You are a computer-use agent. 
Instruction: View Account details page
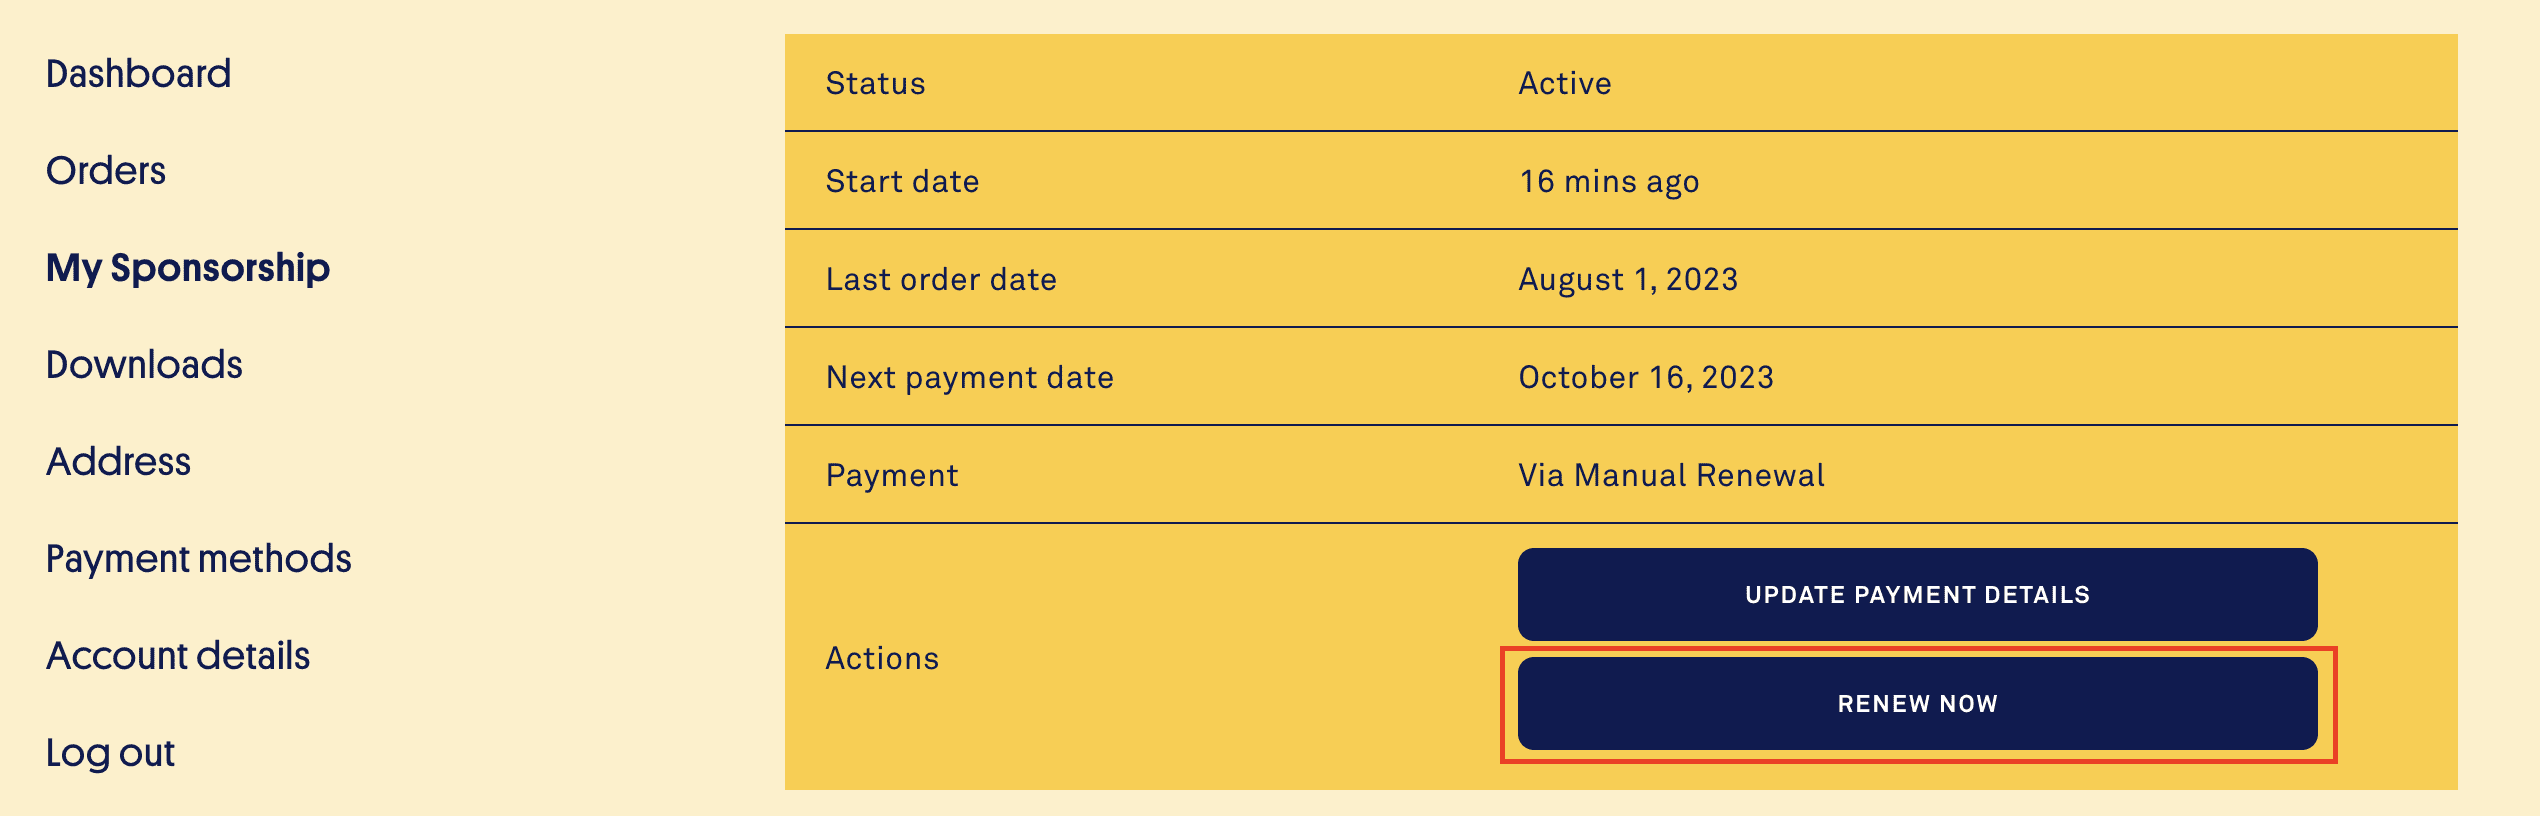pyautogui.click(x=179, y=656)
